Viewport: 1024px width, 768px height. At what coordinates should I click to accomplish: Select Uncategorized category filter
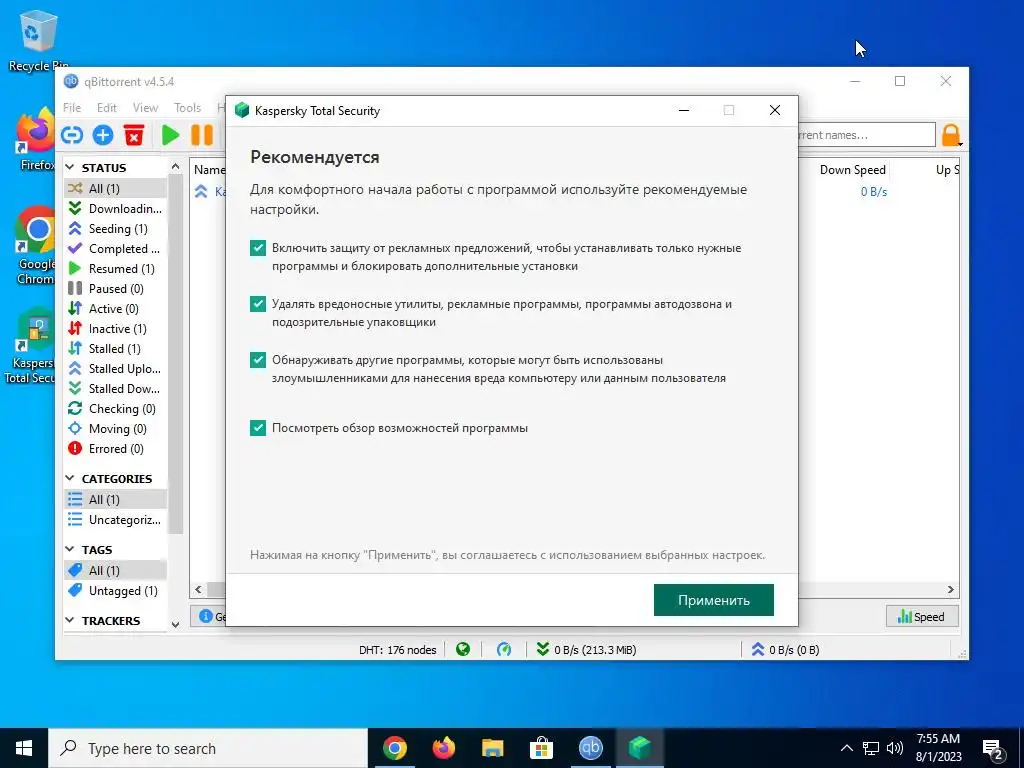coord(115,520)
